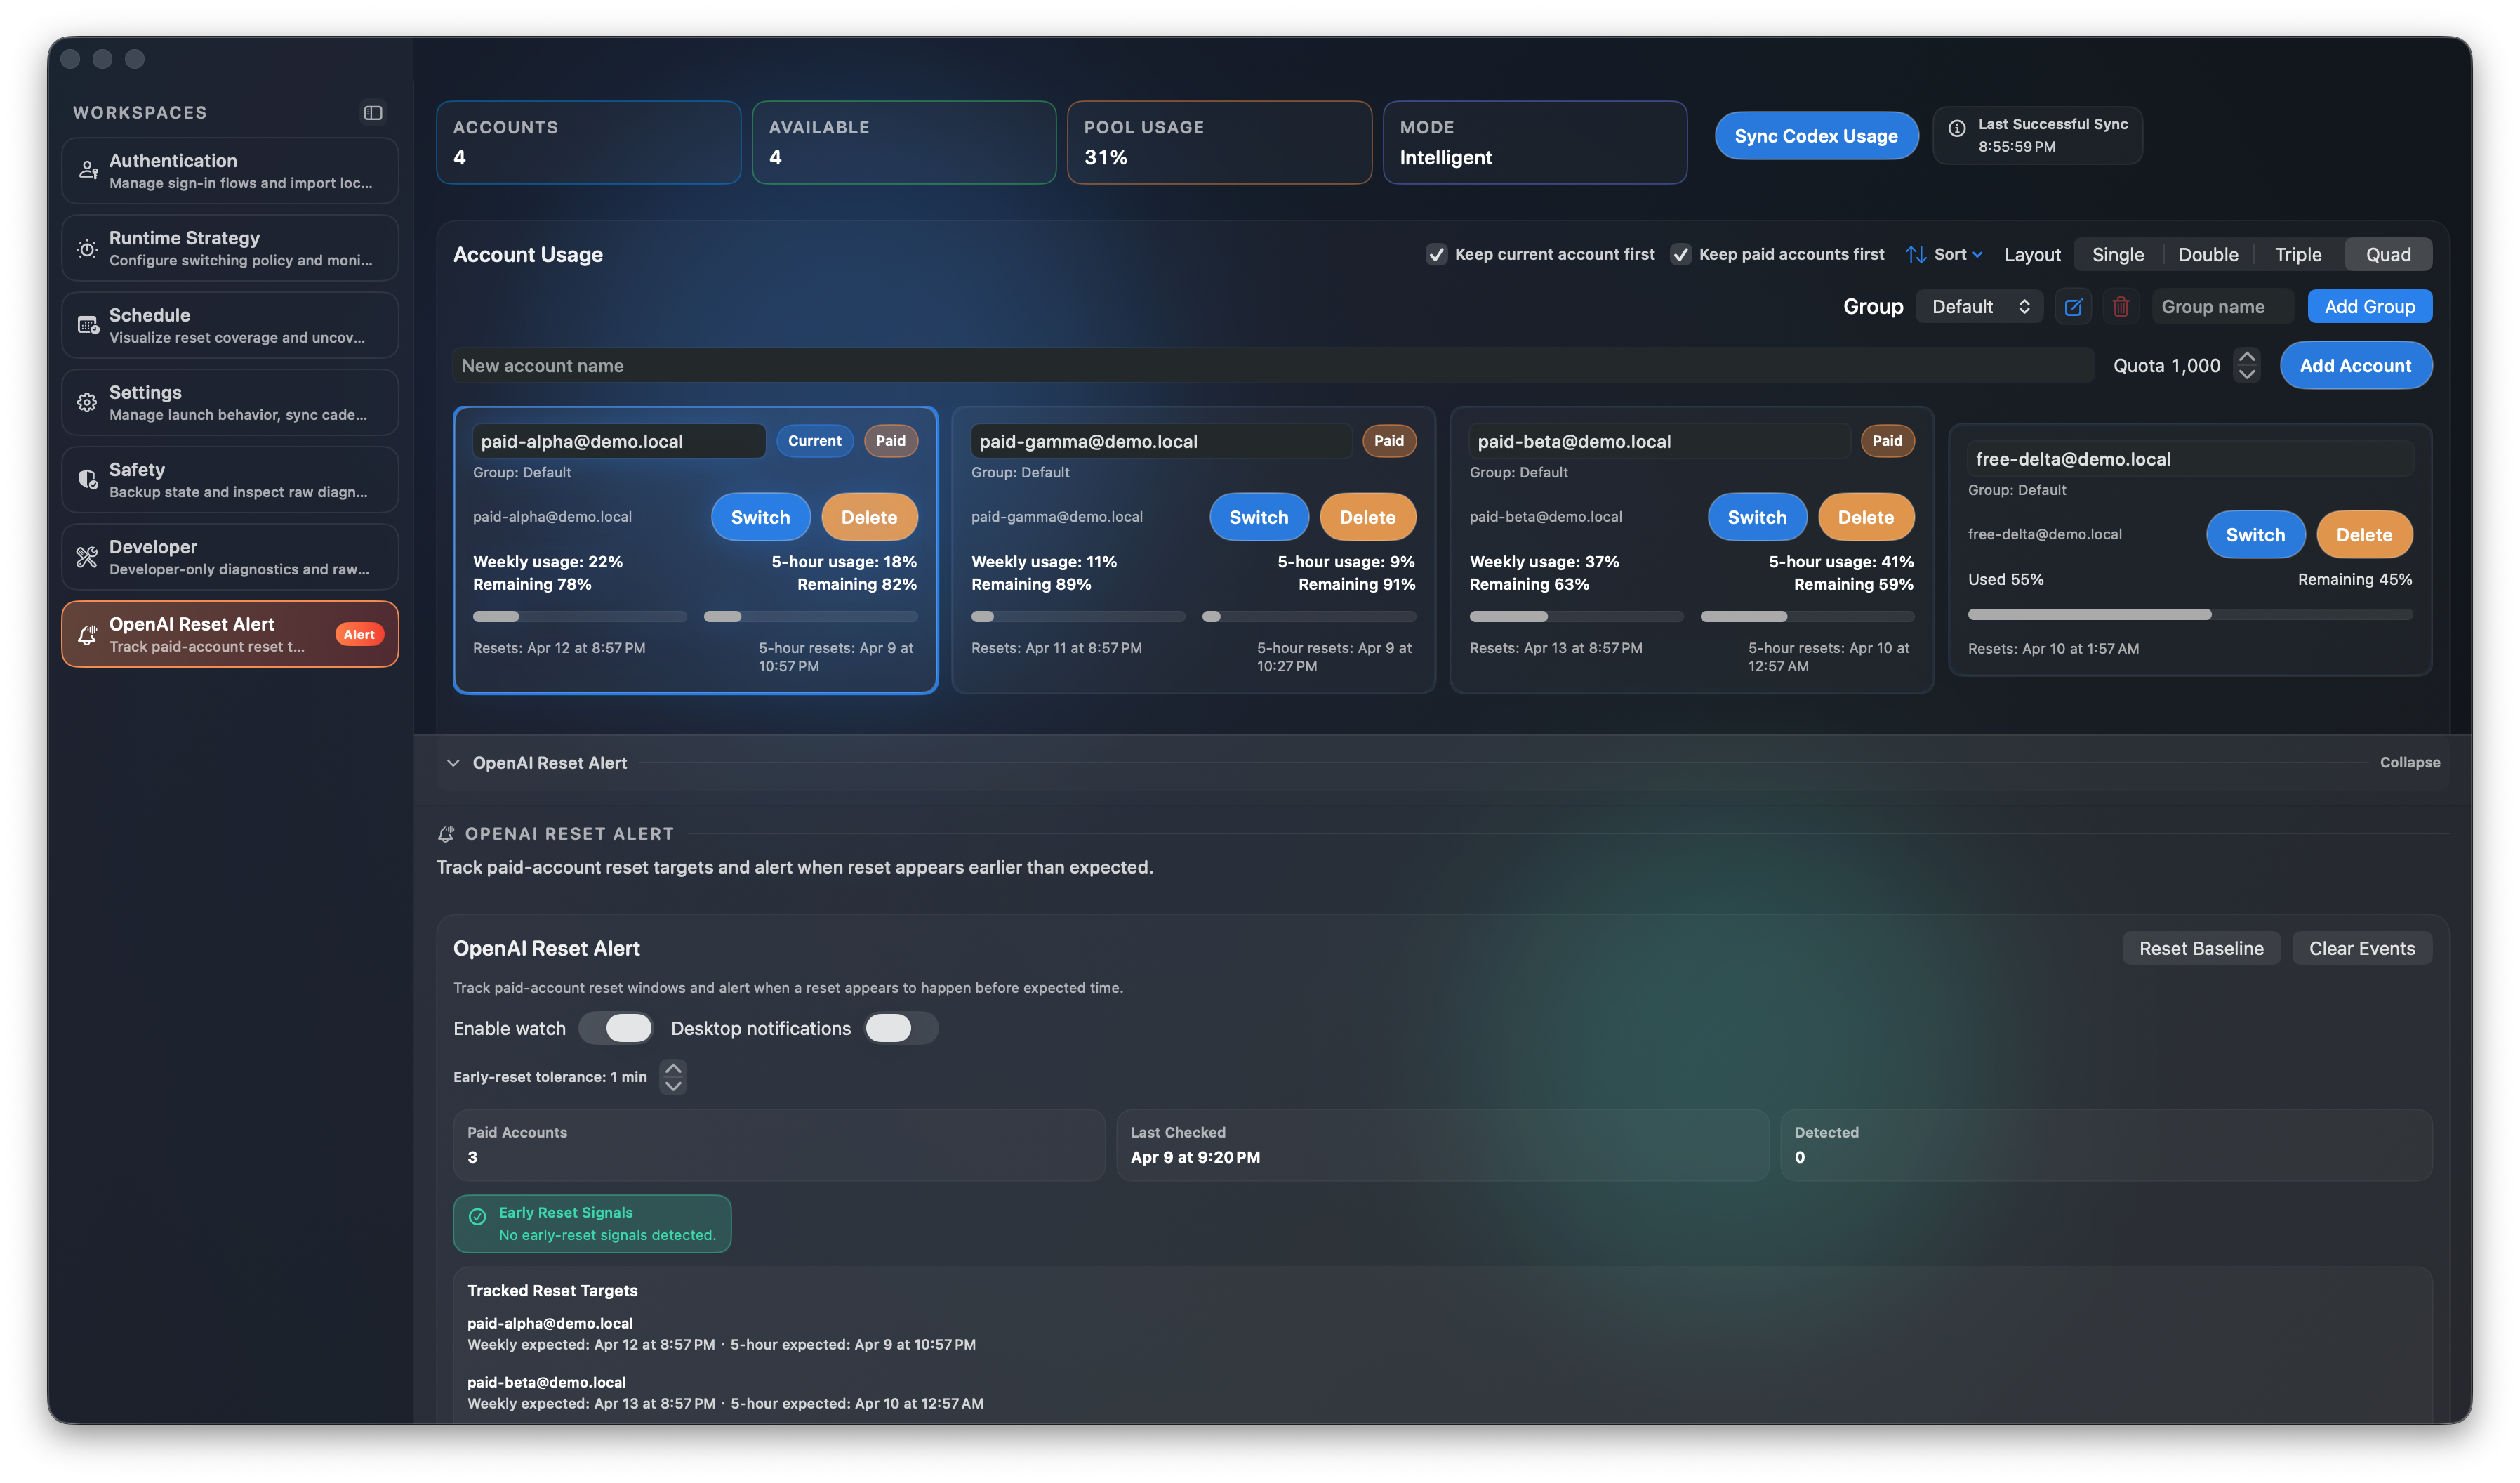The height and width of the screenshot is (1483, 2520).
Task: Click the edit group pencil icon
Action: tap(2073, 307)
